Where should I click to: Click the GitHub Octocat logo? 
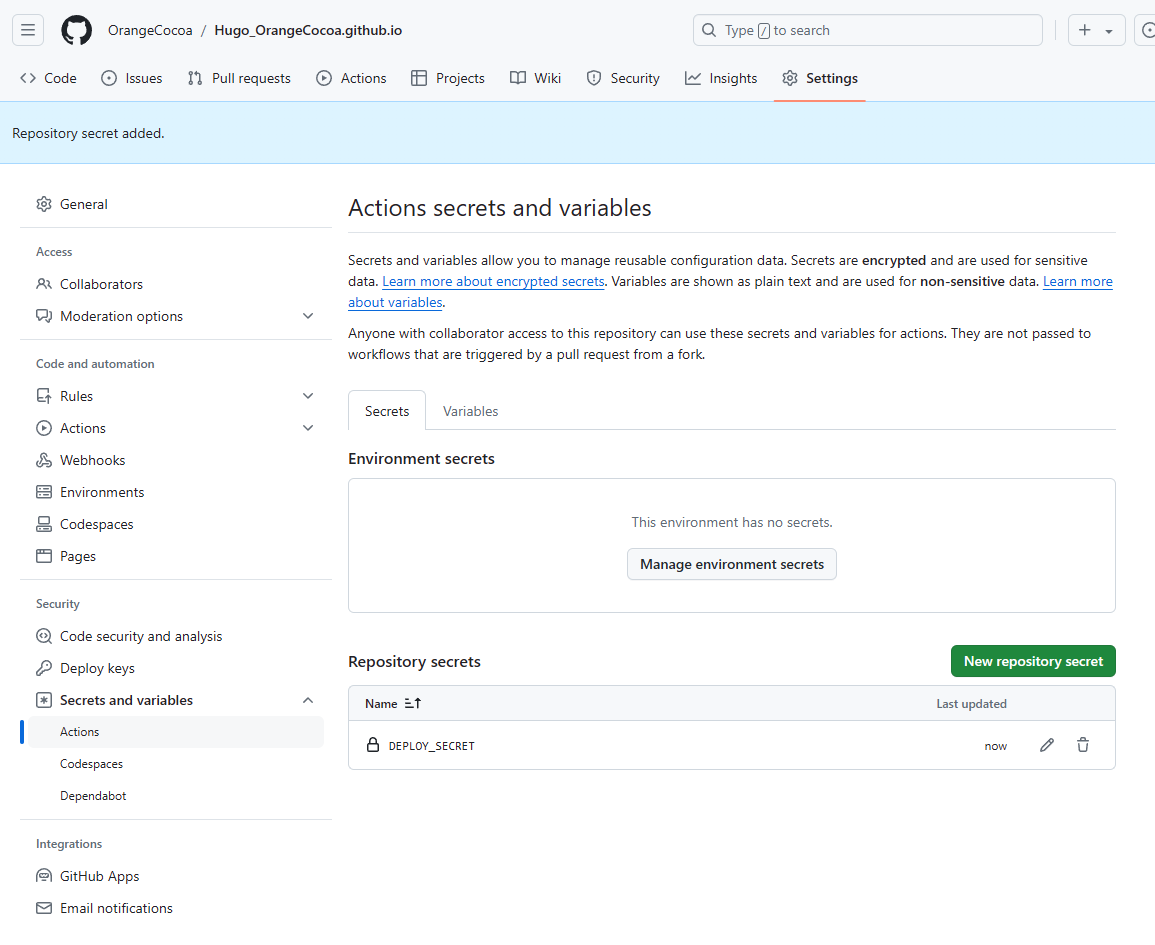(77, 30)
